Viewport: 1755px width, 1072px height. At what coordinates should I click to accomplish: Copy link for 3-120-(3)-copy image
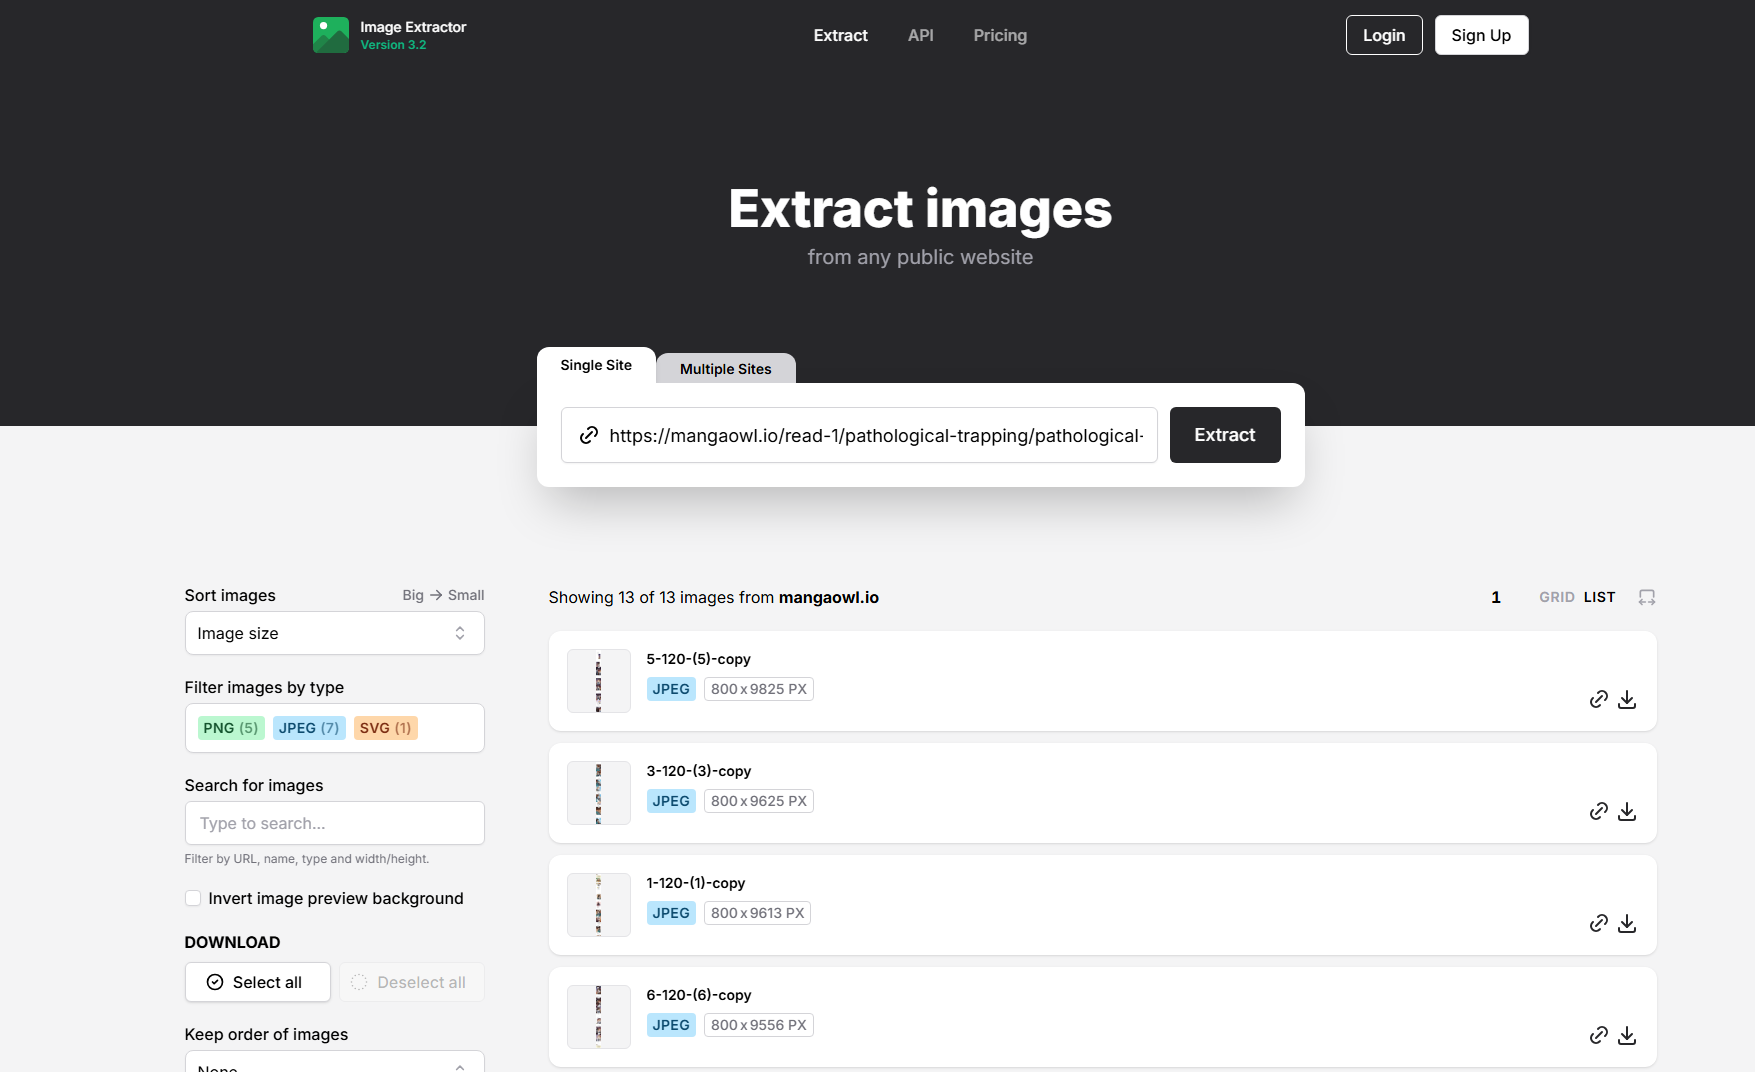[x=1598, y=811]
